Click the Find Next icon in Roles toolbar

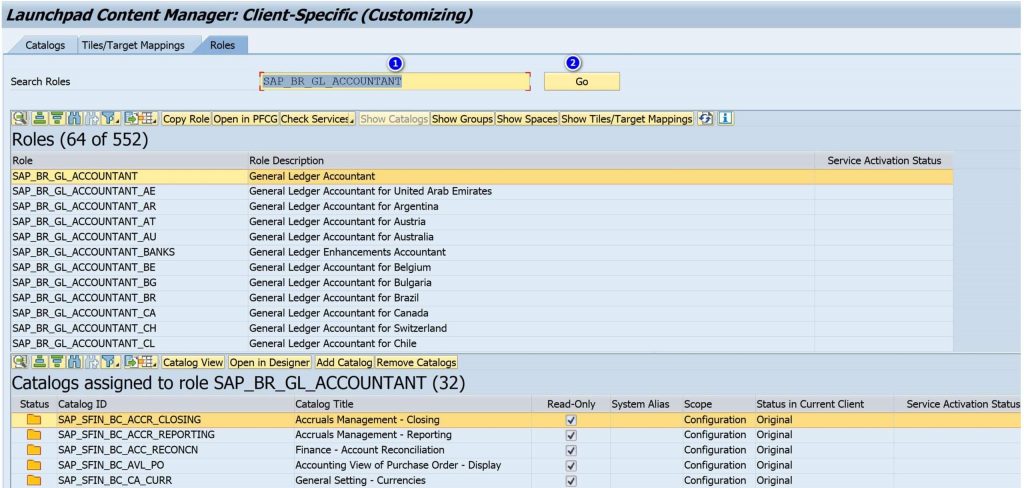91,119
